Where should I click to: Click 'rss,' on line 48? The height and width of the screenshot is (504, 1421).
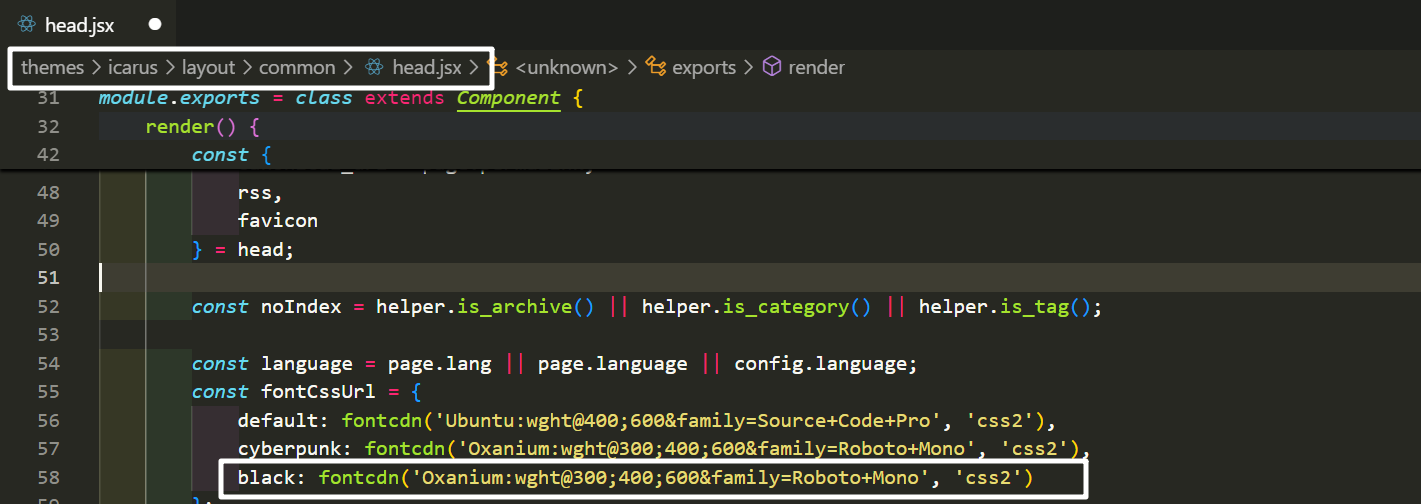[x=261, y=192]
